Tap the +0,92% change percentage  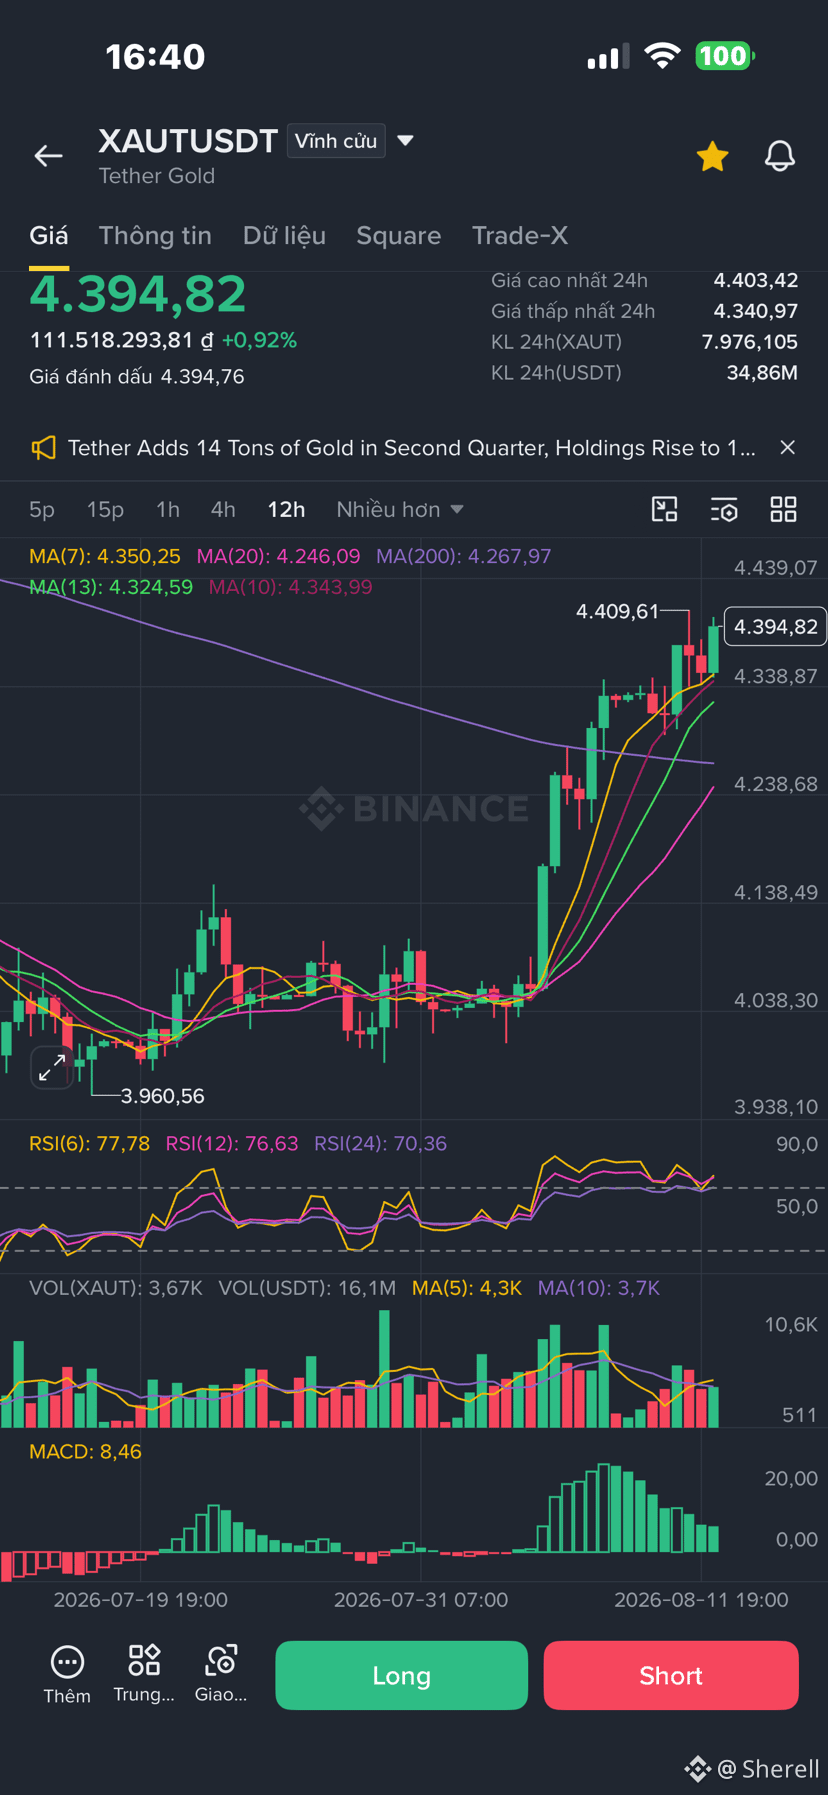click(259, 340)
